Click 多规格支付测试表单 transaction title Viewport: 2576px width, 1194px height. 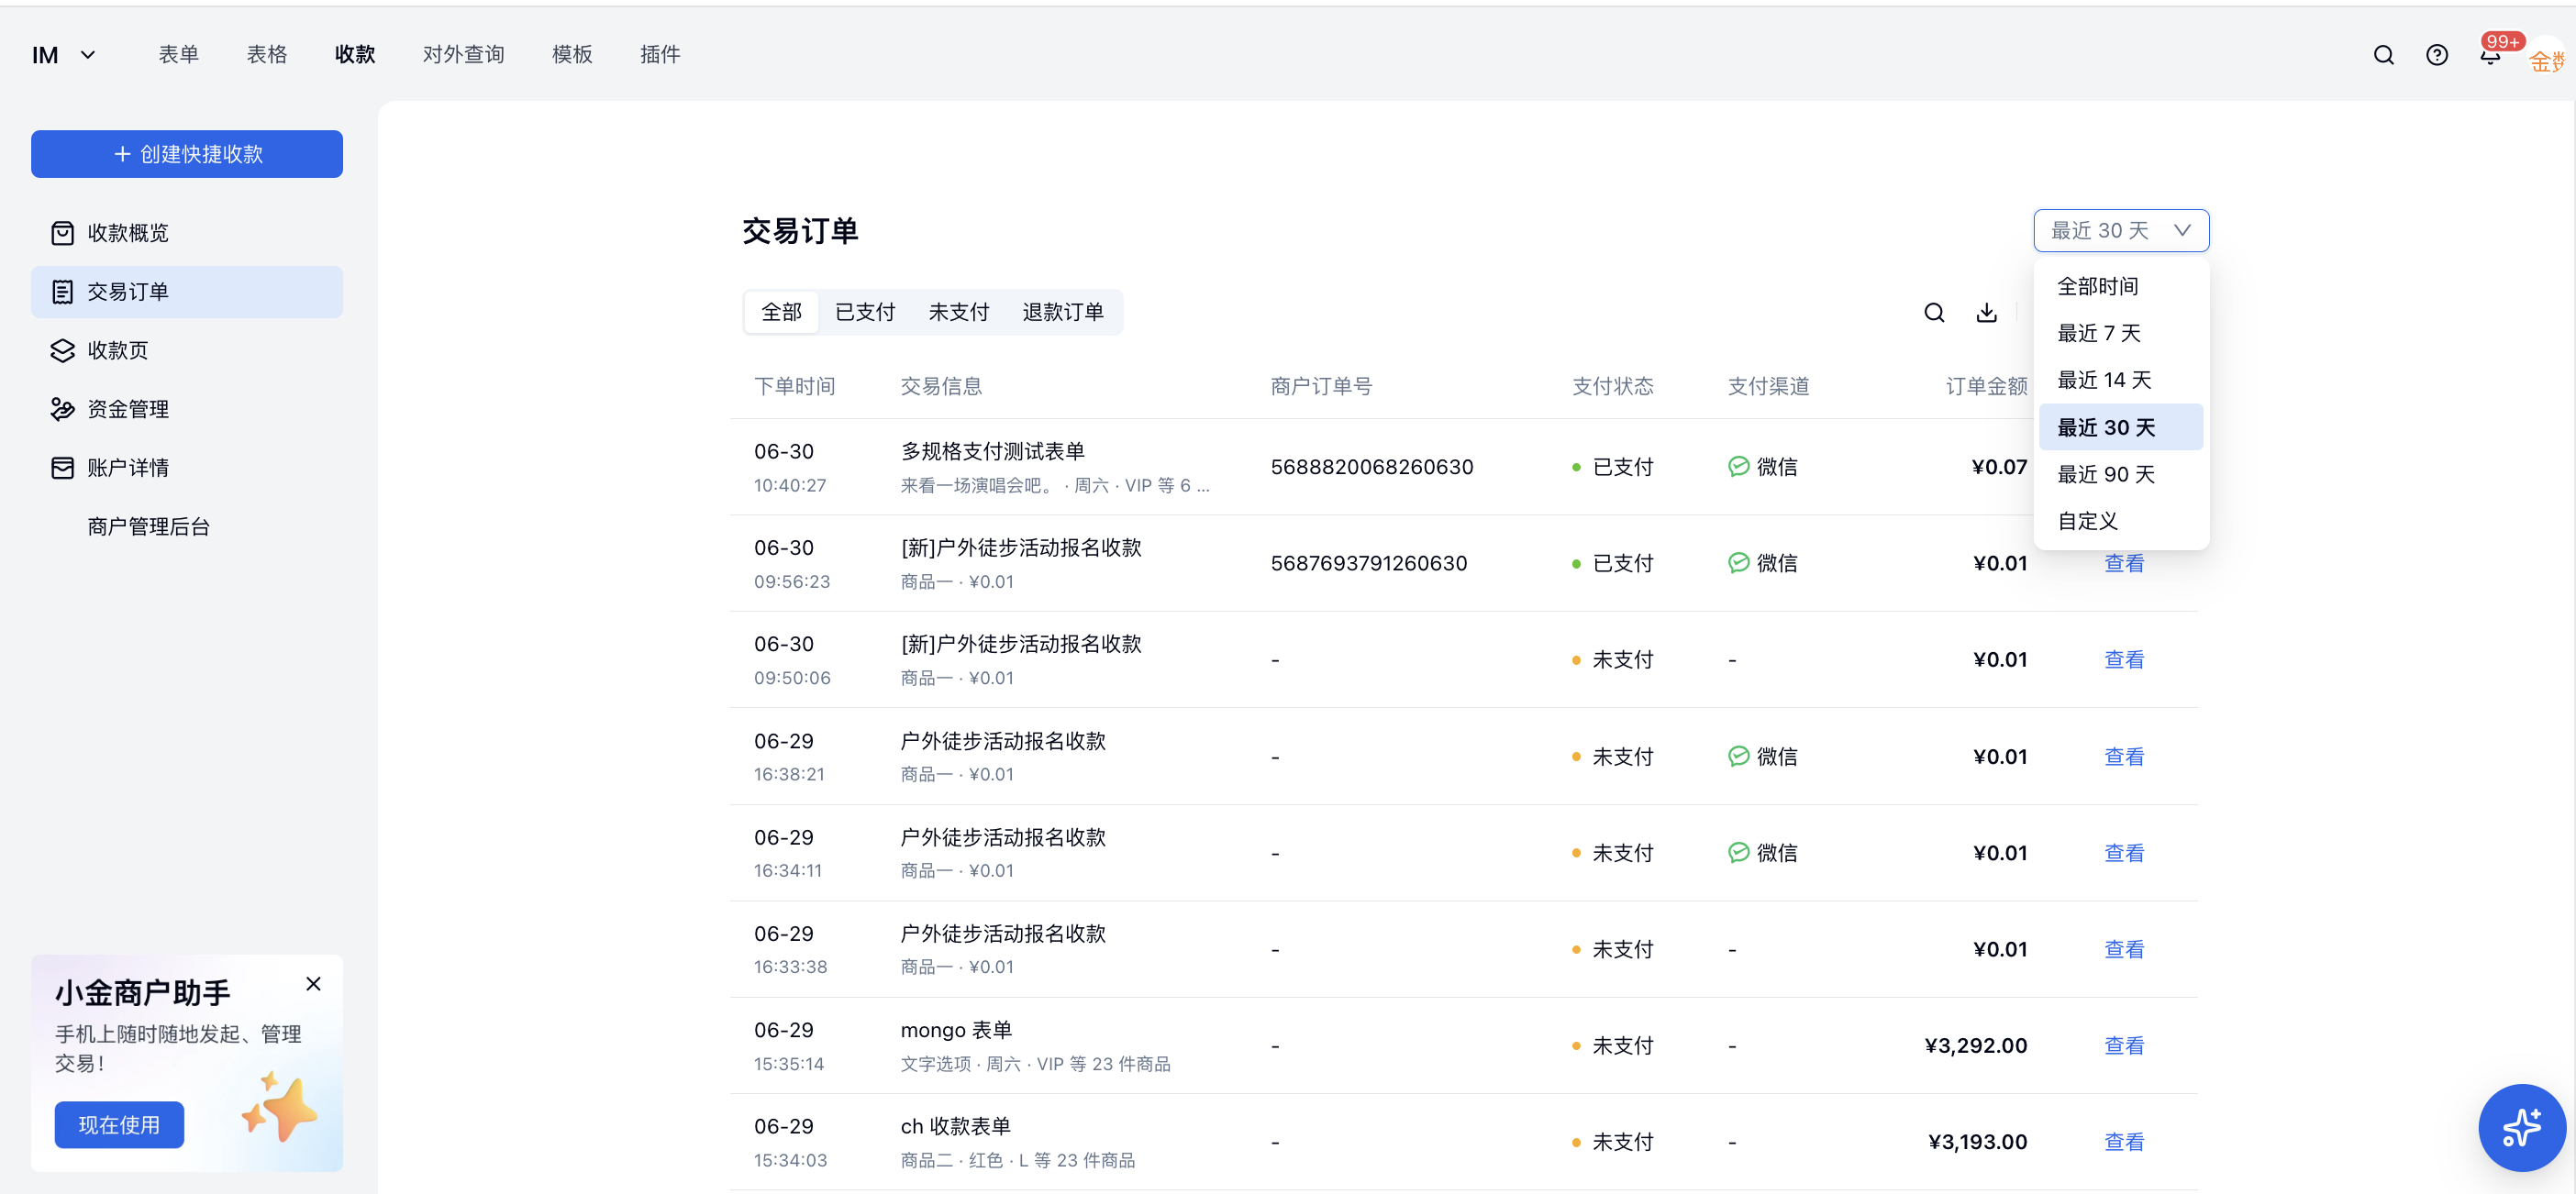pos(992,452)
